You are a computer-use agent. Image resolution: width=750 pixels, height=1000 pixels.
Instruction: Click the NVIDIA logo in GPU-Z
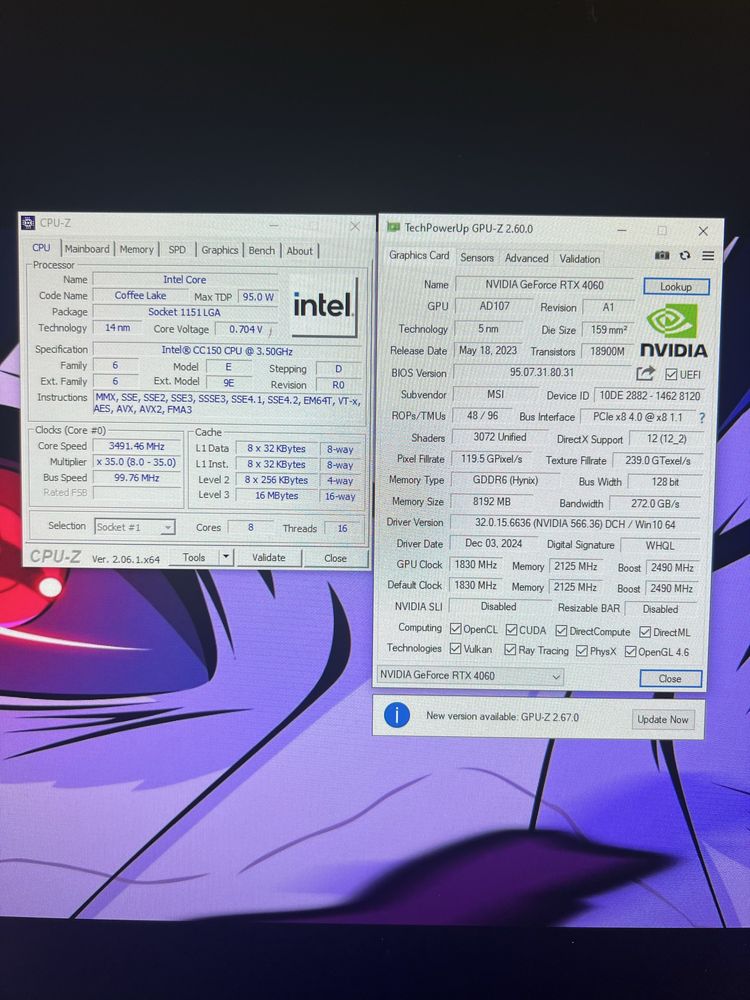(673, 331)
